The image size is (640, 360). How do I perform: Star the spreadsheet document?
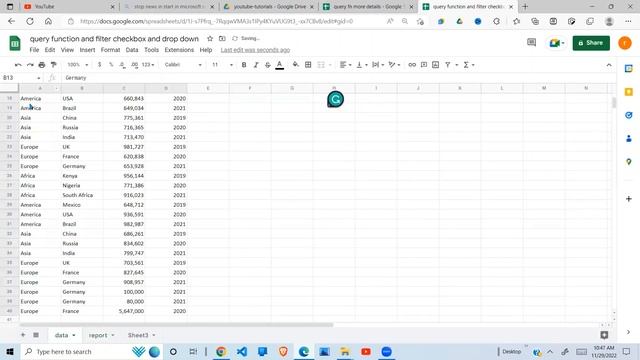(210, 39)
